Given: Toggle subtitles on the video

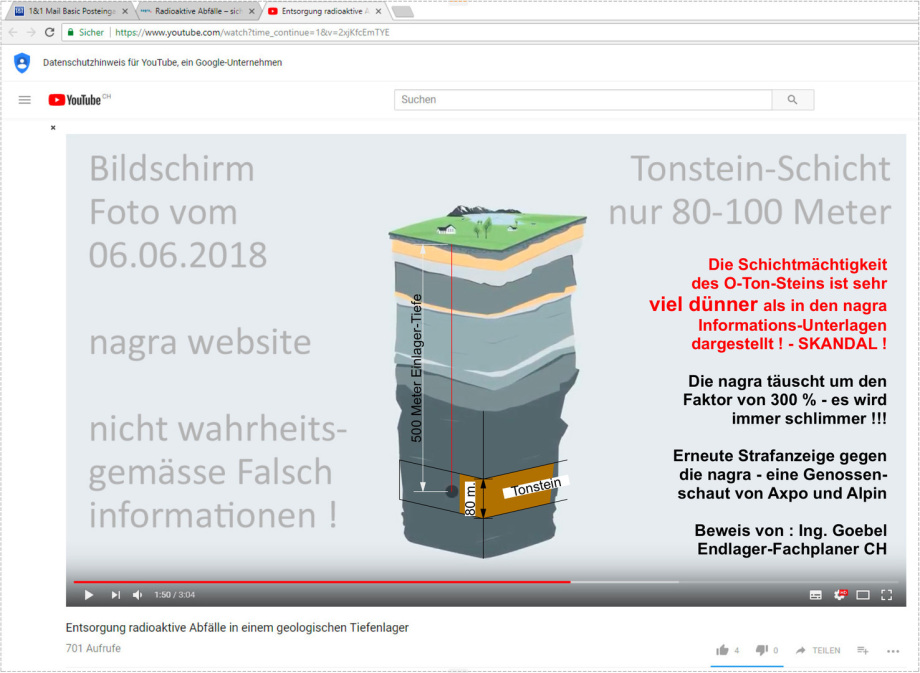Looking at the screenshot, I should tap(816, 595).
